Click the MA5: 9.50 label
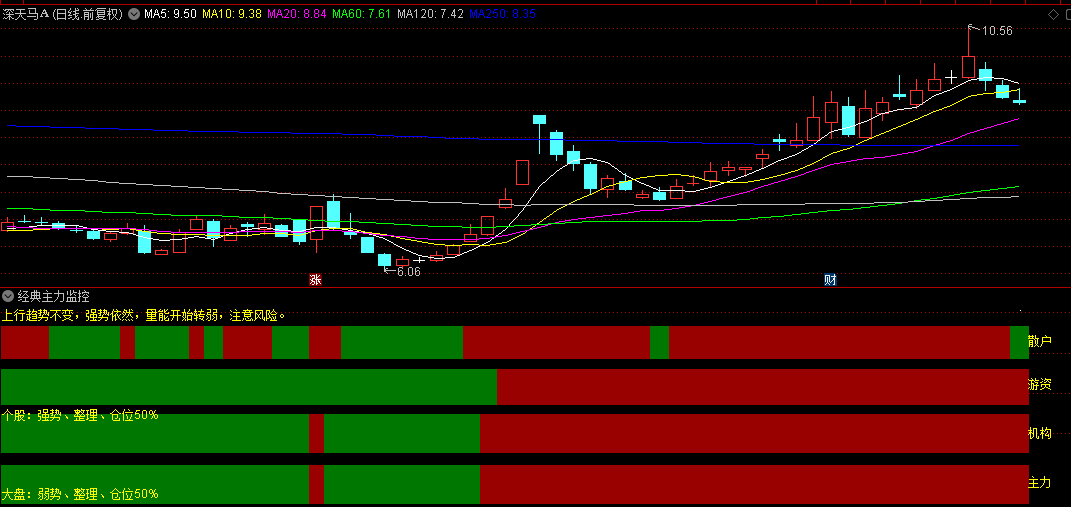 (x=171, y=14)
